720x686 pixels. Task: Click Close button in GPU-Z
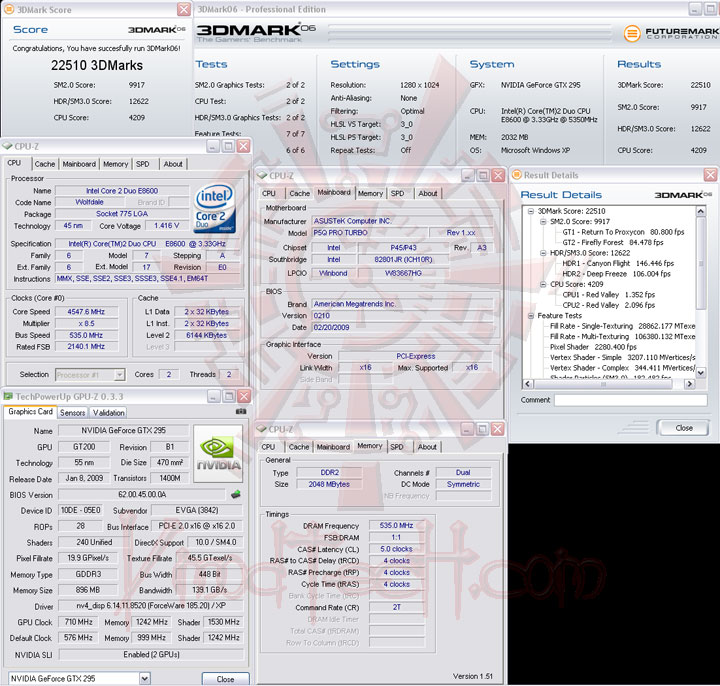[225, 679]
